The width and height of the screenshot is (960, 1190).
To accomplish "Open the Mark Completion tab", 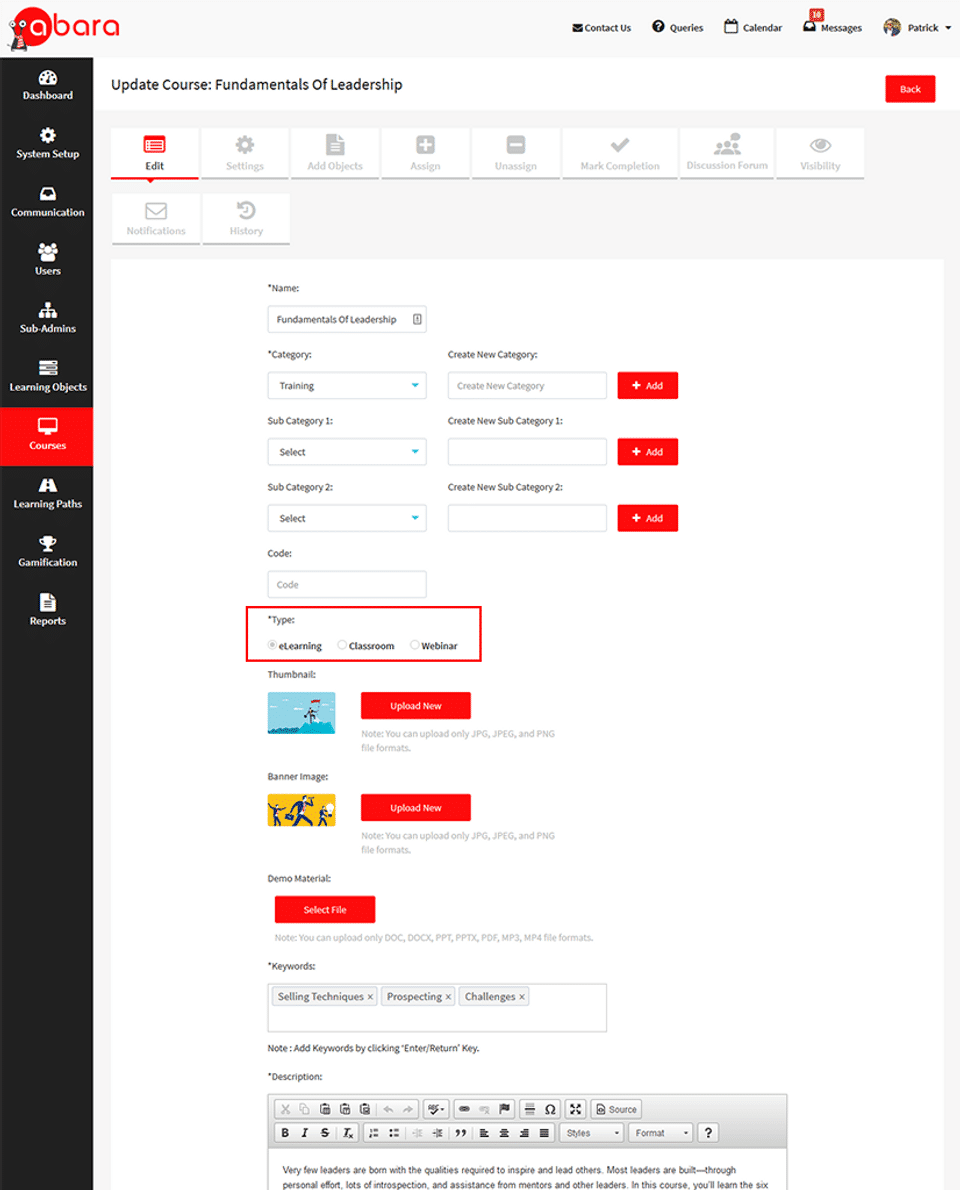I will pyautogui.click(x=619, y=153).
